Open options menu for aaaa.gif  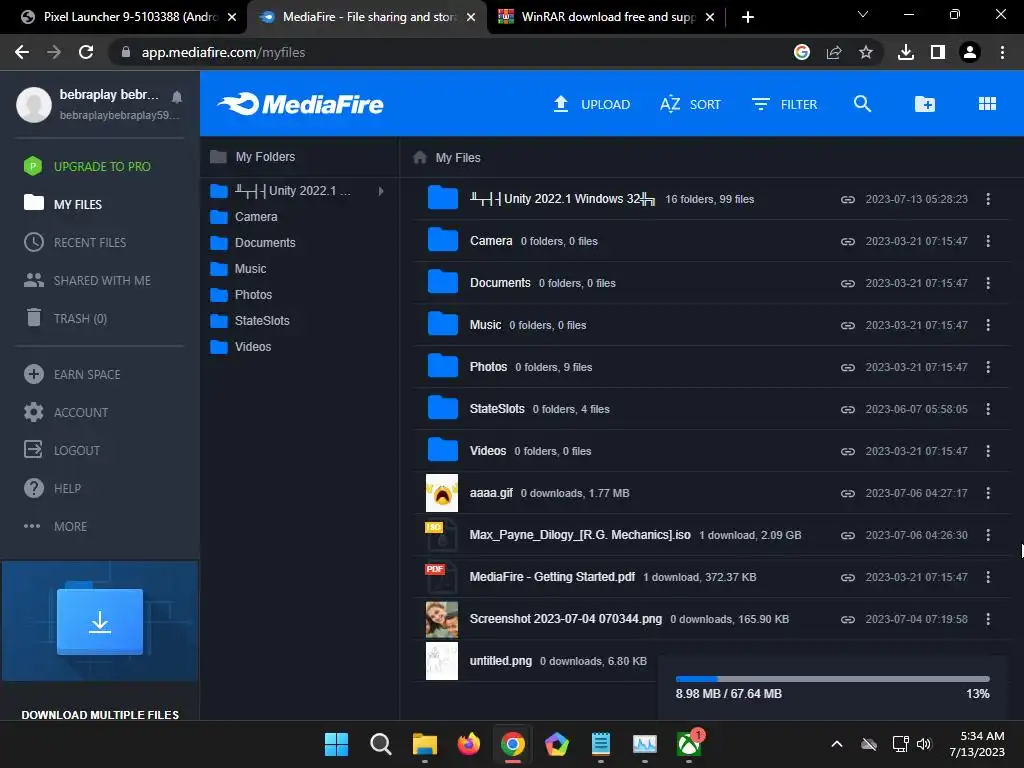click(x=988, y=493)
